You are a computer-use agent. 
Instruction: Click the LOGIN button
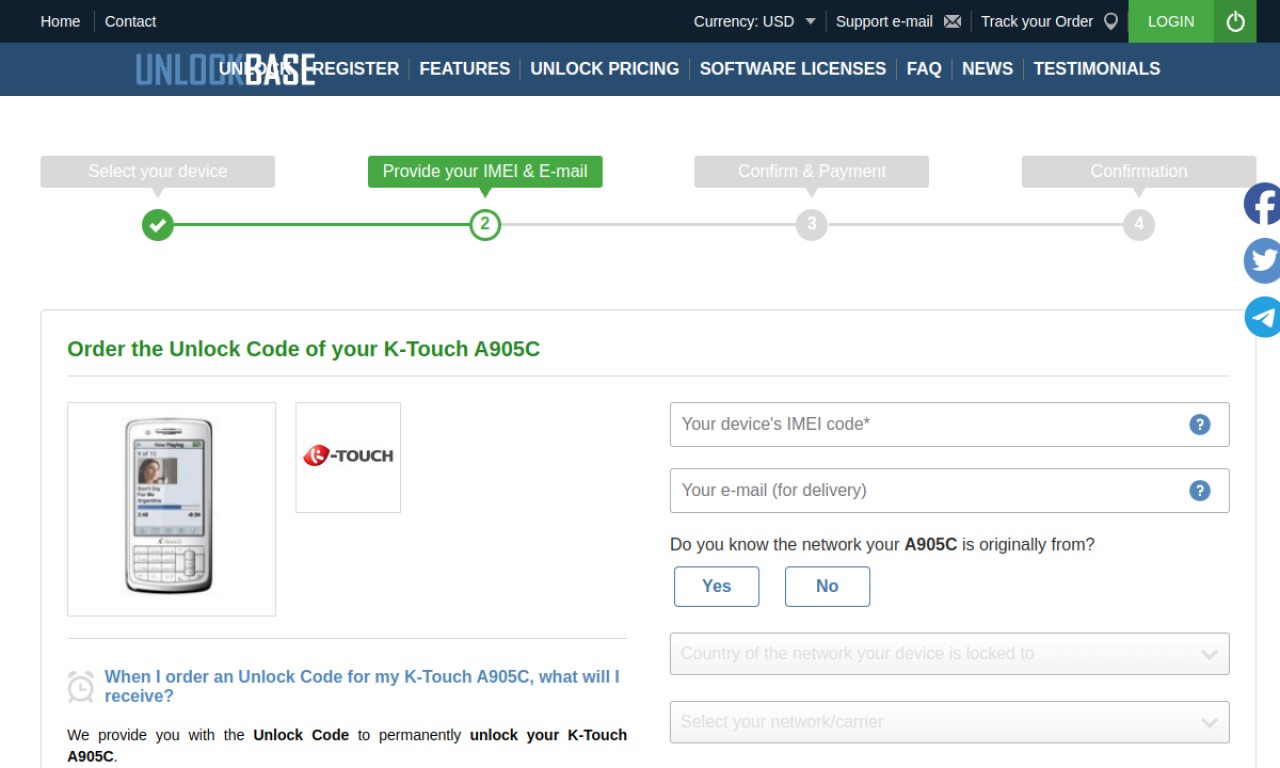click(1171, 21)
